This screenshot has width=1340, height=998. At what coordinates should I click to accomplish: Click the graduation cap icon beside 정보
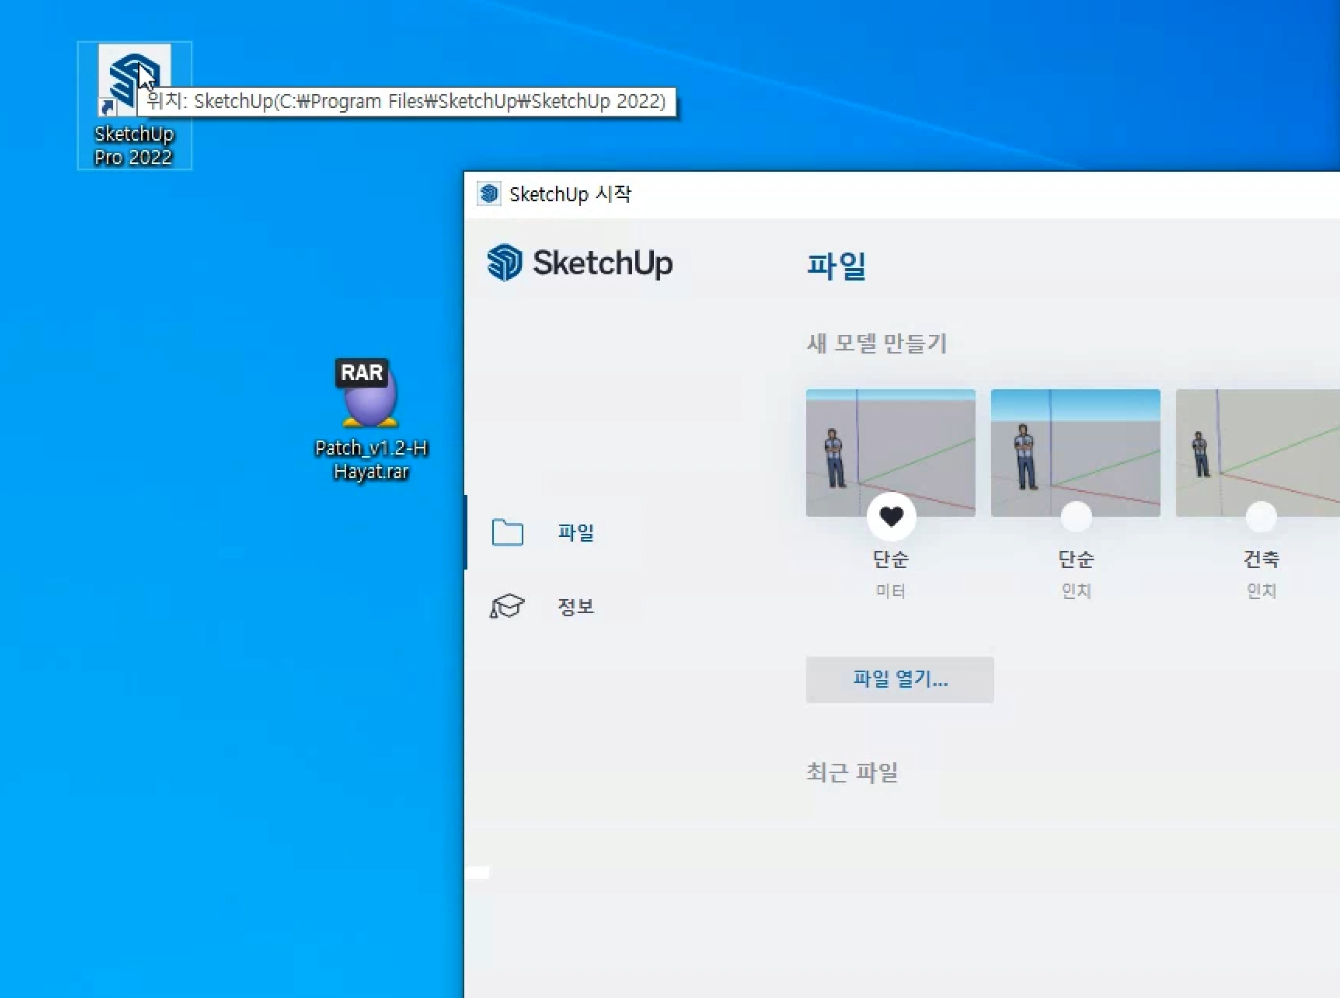click(x=507, y=606)
